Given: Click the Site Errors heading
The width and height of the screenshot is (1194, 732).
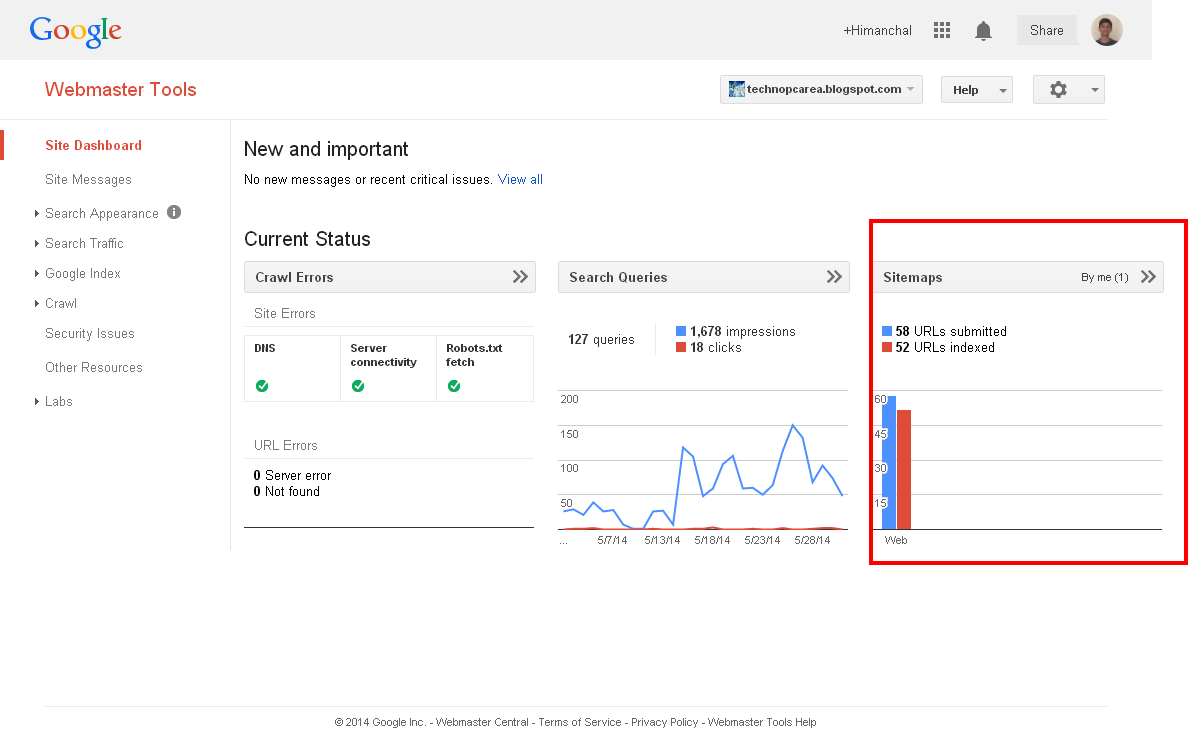Looking at the screenshot, I should [285, 314].
